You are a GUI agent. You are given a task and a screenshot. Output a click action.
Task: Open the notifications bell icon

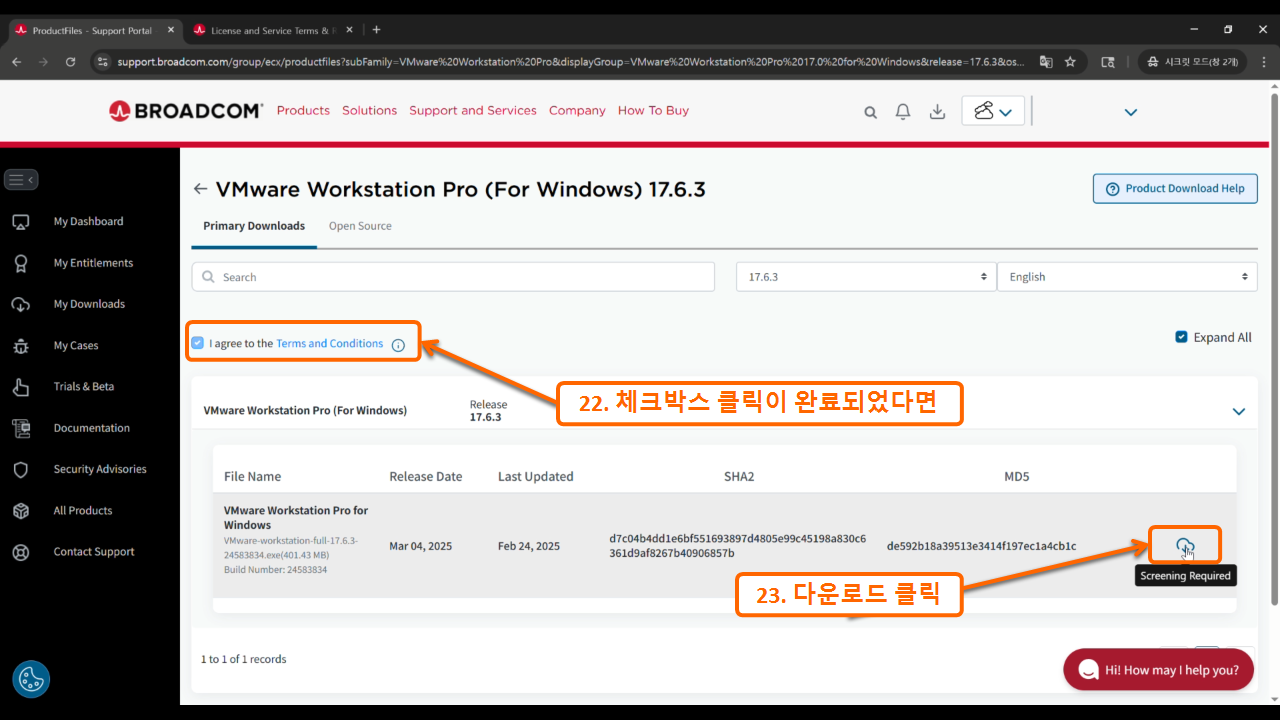click(x=903, y=111)
